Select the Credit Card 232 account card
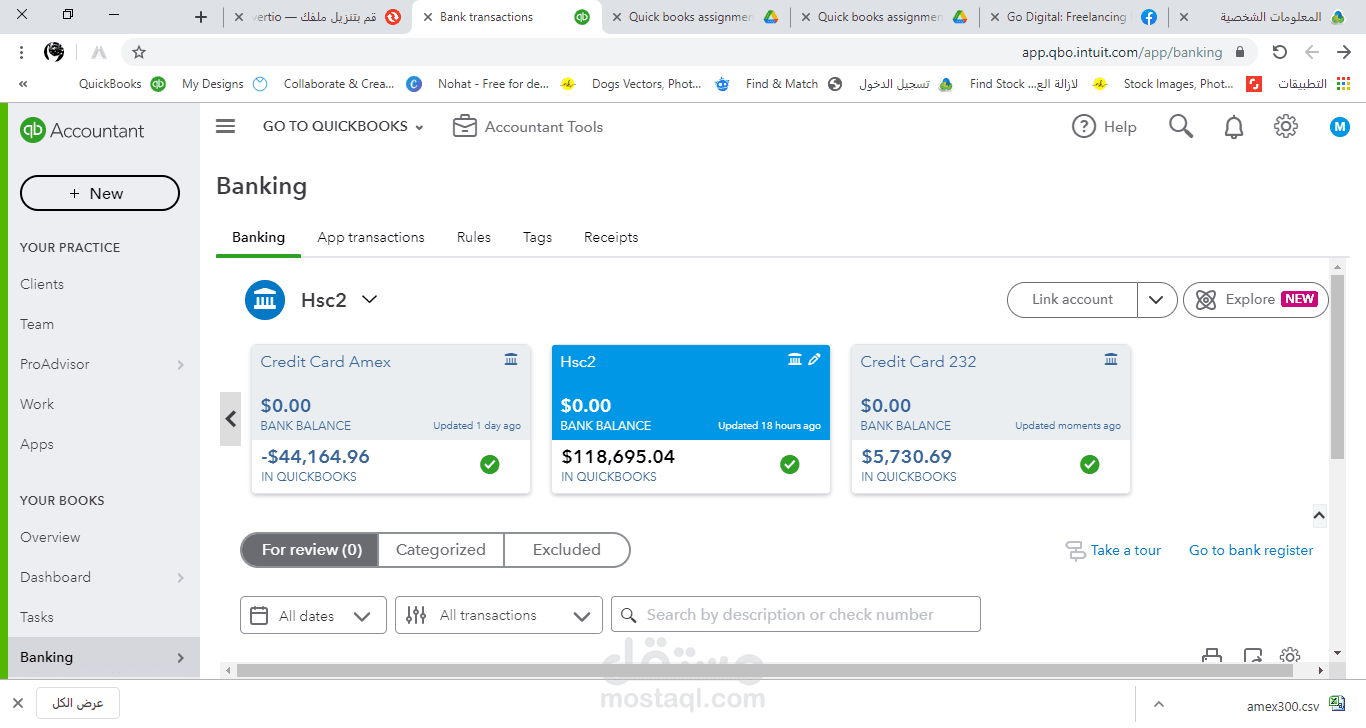 (991, 419)
